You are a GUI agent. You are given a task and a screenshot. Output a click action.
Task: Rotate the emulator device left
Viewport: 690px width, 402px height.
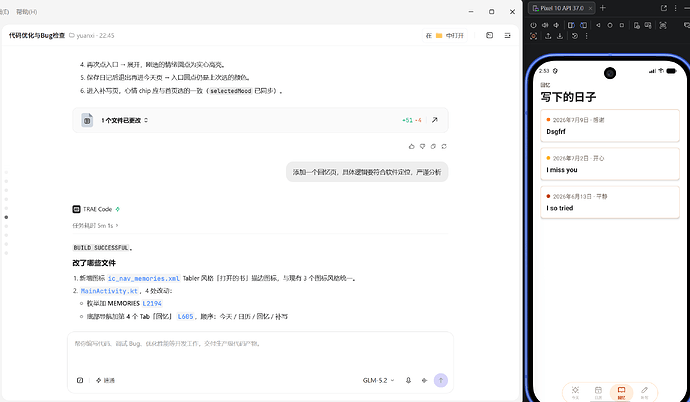pos(571,26)
